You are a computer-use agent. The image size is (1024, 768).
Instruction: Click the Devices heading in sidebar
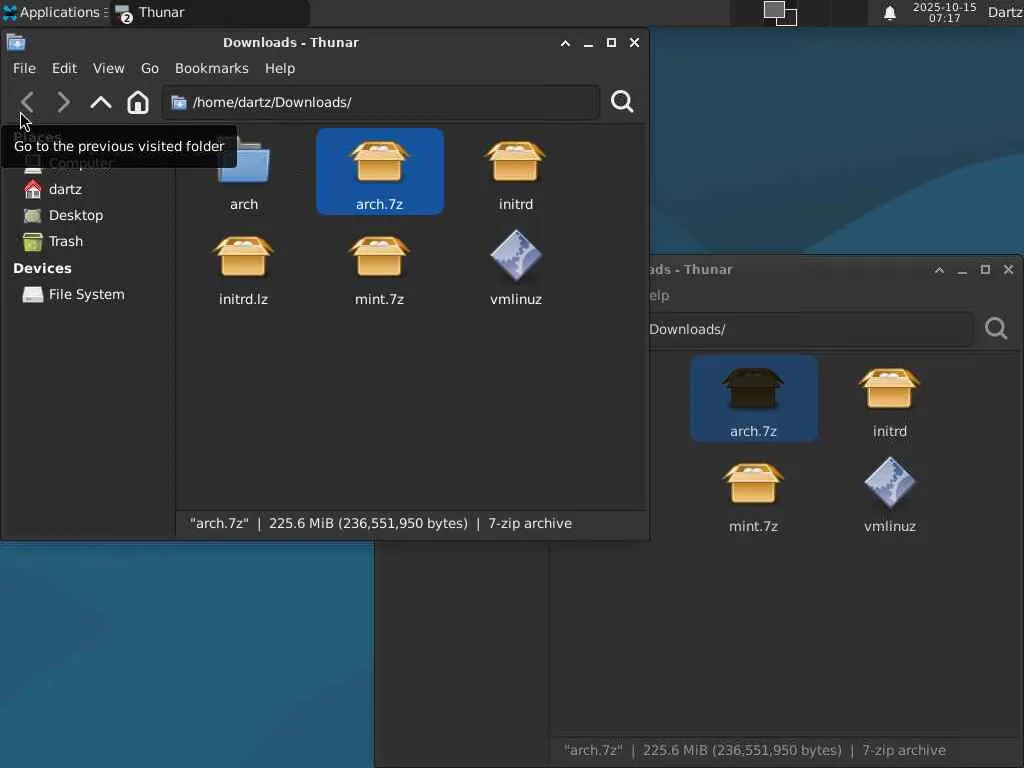point(42,268)
